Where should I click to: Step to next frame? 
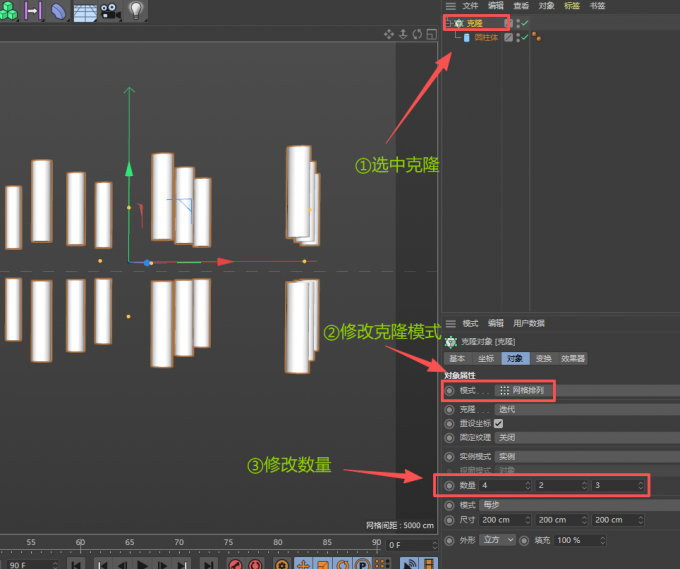click(162, 565)
